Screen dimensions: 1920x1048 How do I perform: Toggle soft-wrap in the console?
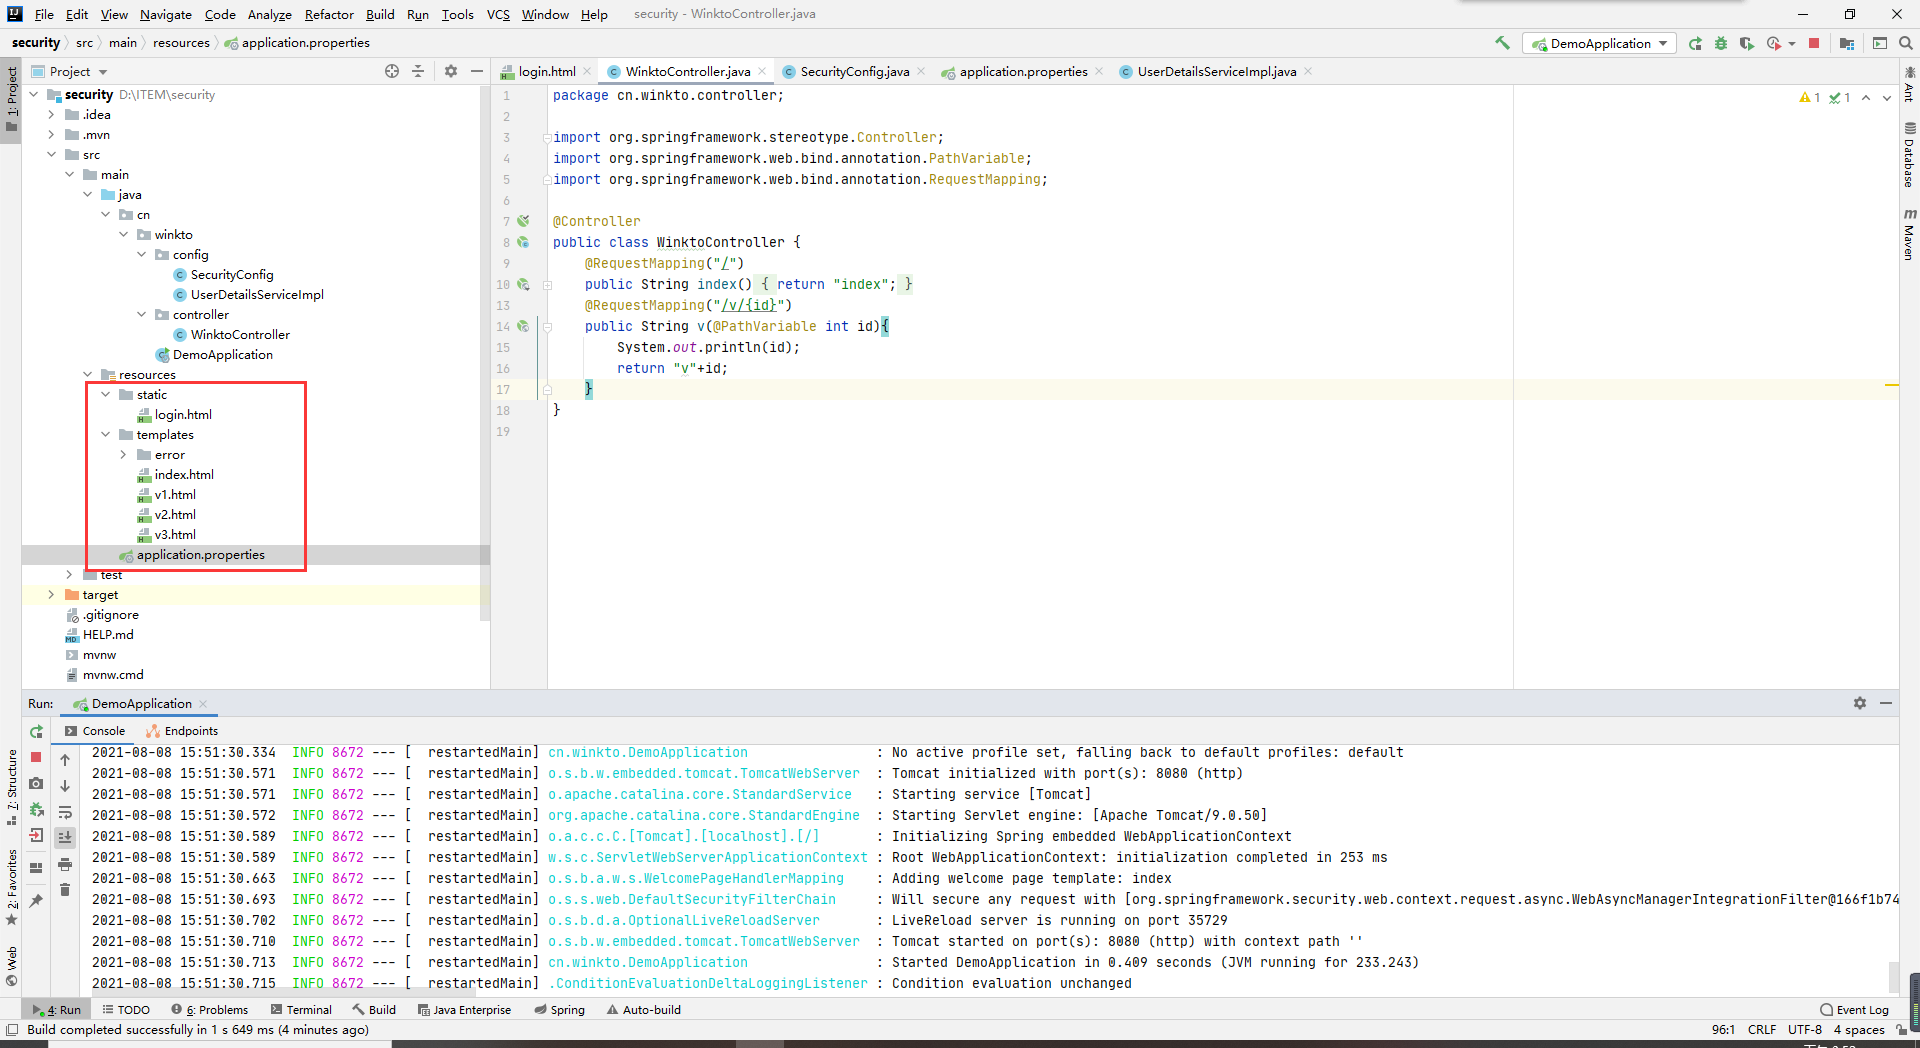point(65,812)
